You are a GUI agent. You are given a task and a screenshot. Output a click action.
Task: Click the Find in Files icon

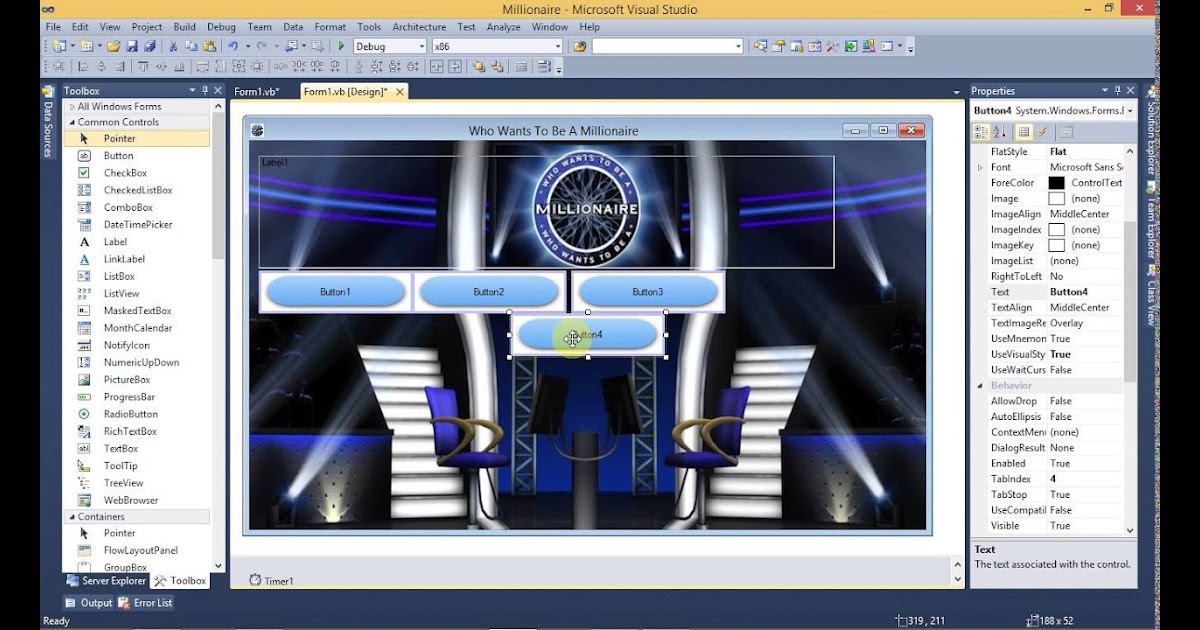click(x=579, y=46)
